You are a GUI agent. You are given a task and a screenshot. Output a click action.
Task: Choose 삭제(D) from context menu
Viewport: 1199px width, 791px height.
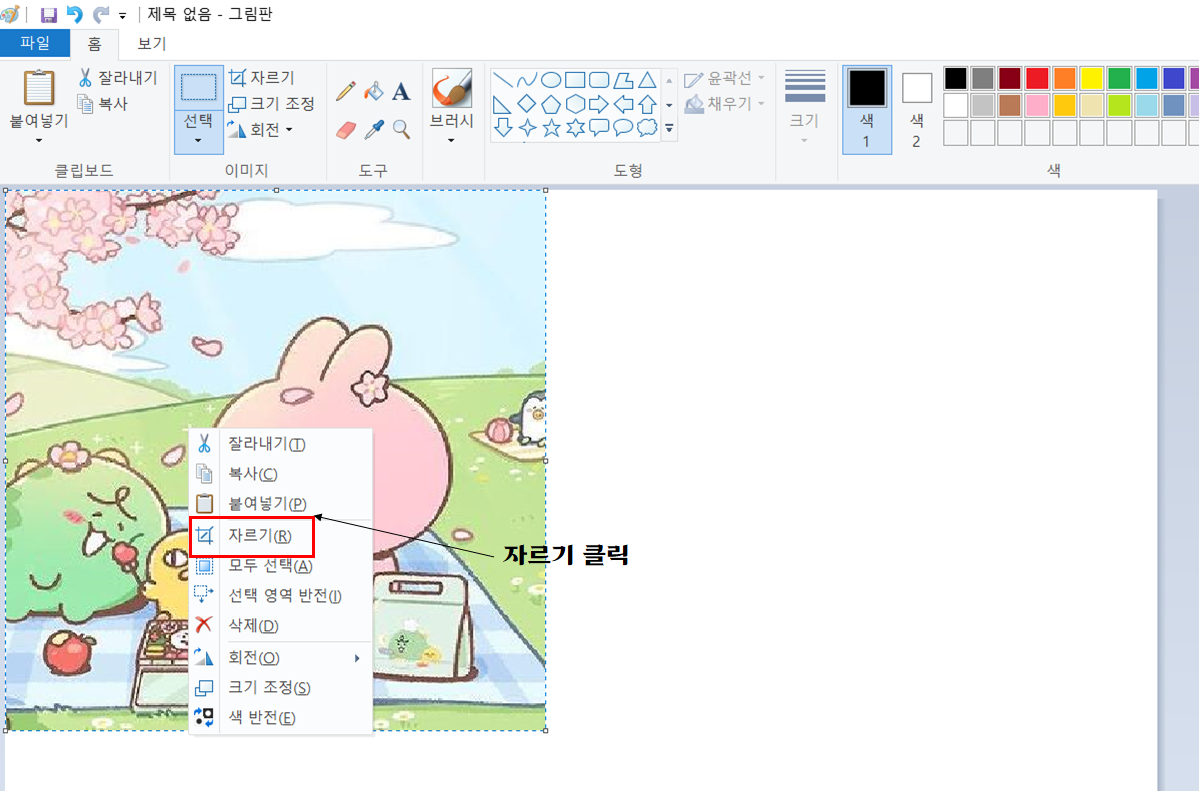pyautogui.click(x=281, y=625)
